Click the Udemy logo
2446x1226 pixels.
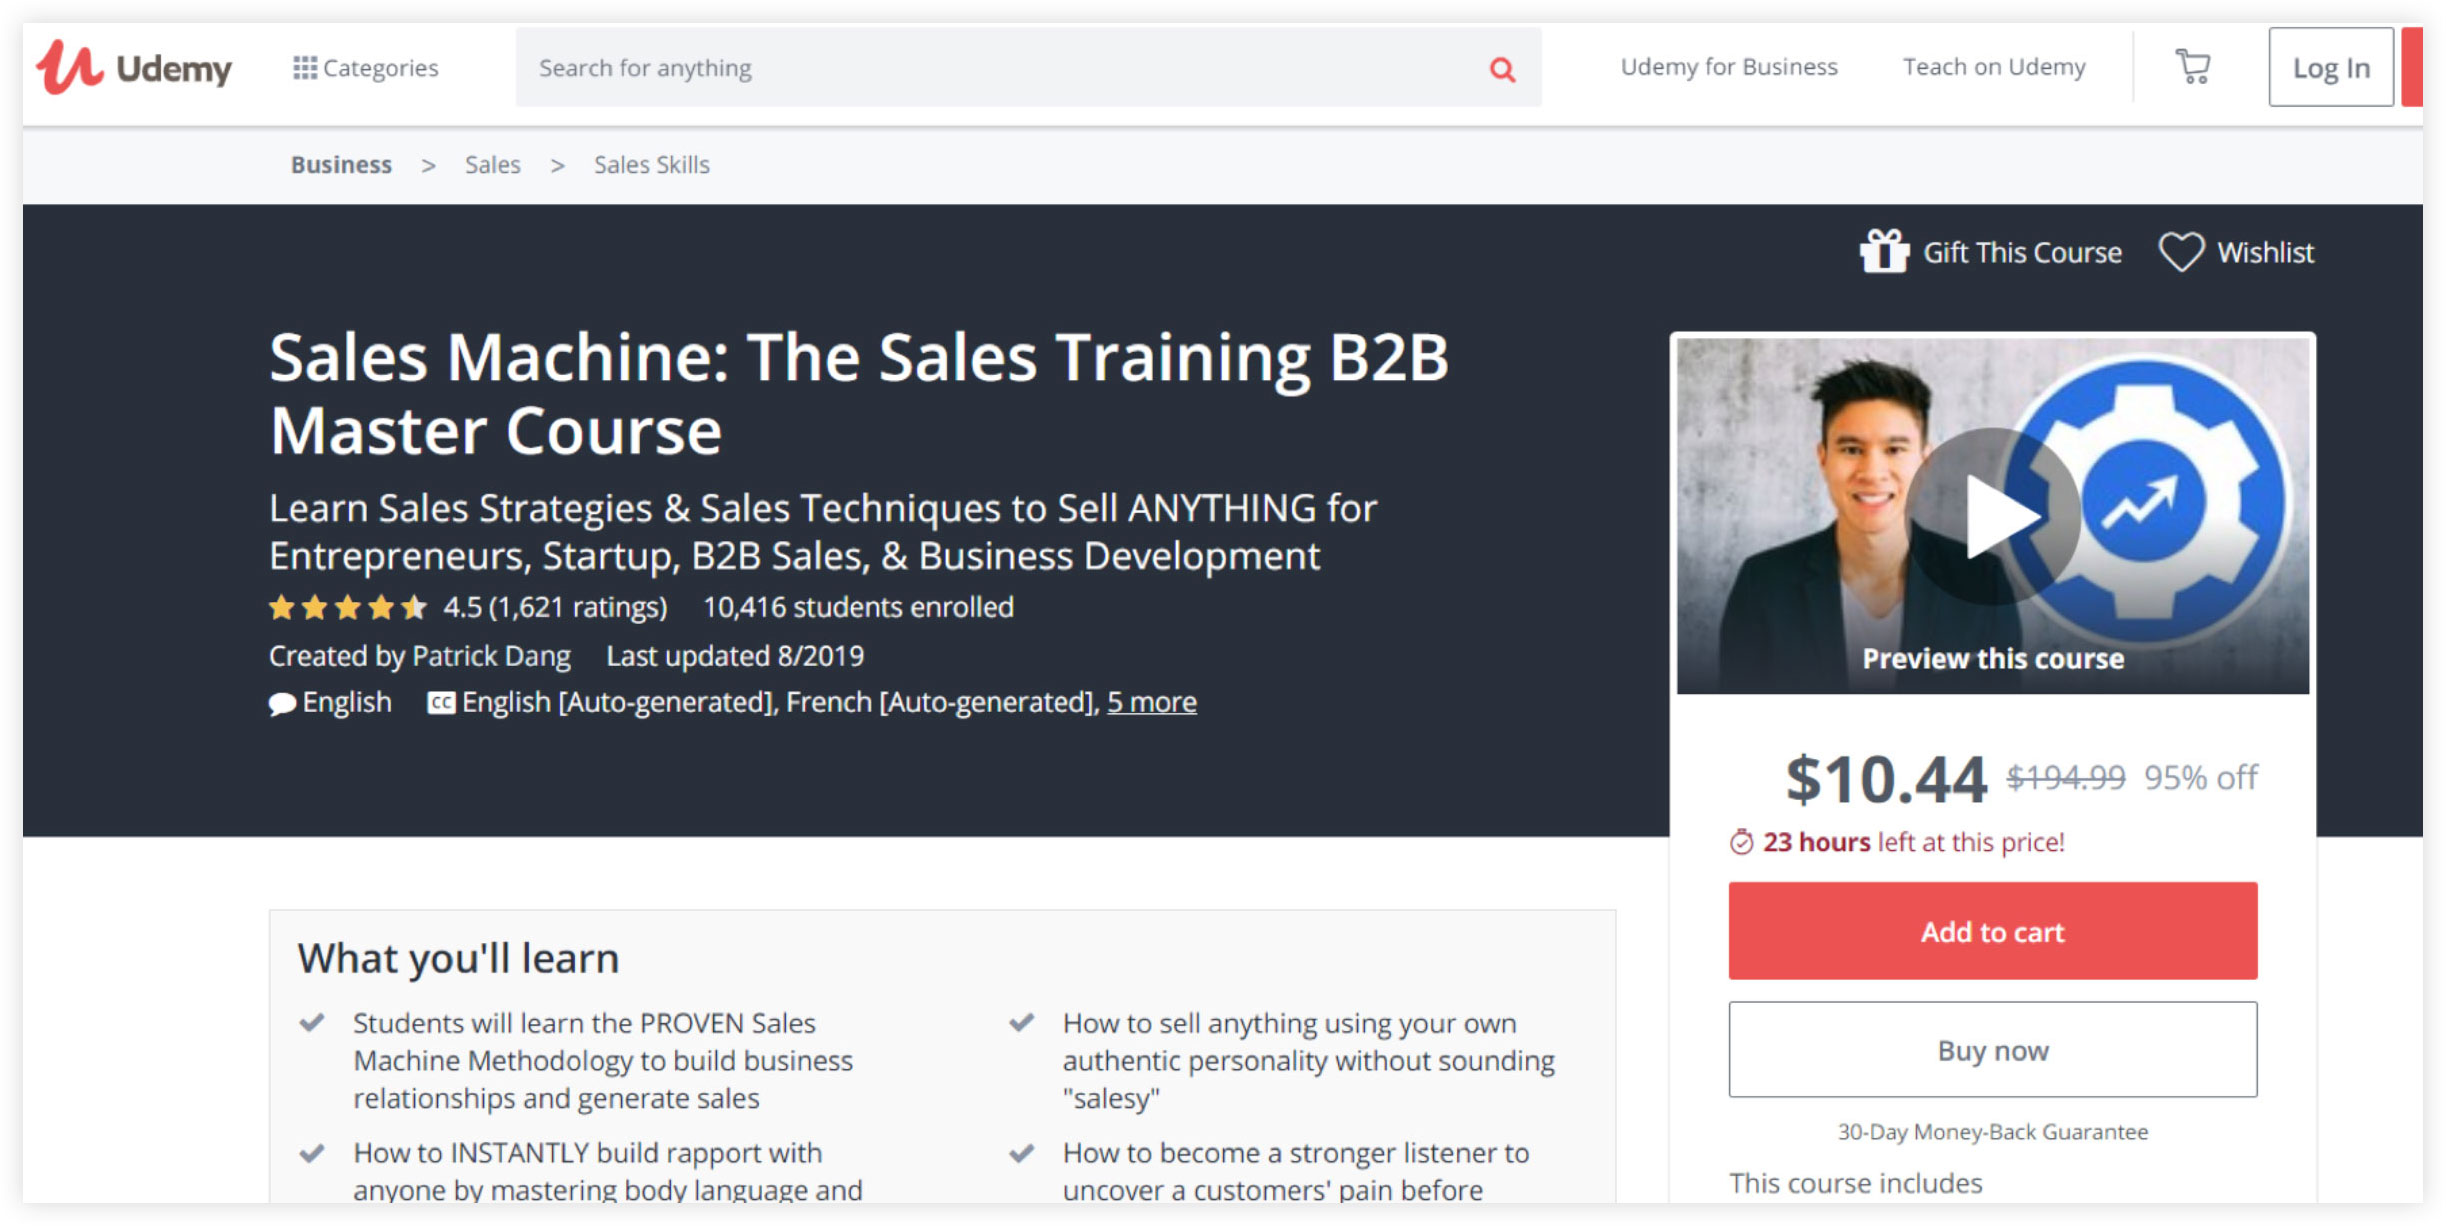tap(134, 67)
